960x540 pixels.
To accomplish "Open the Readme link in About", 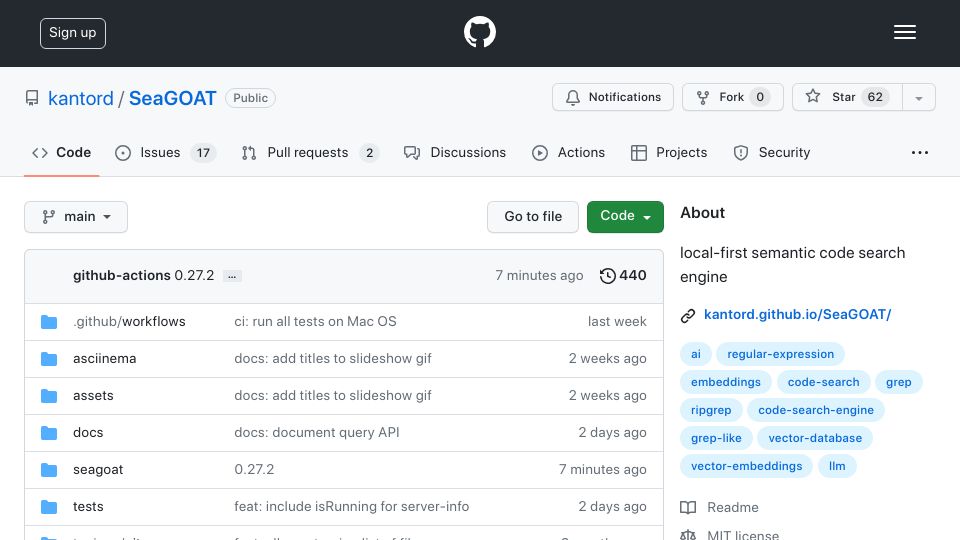I will click(732, 508).
